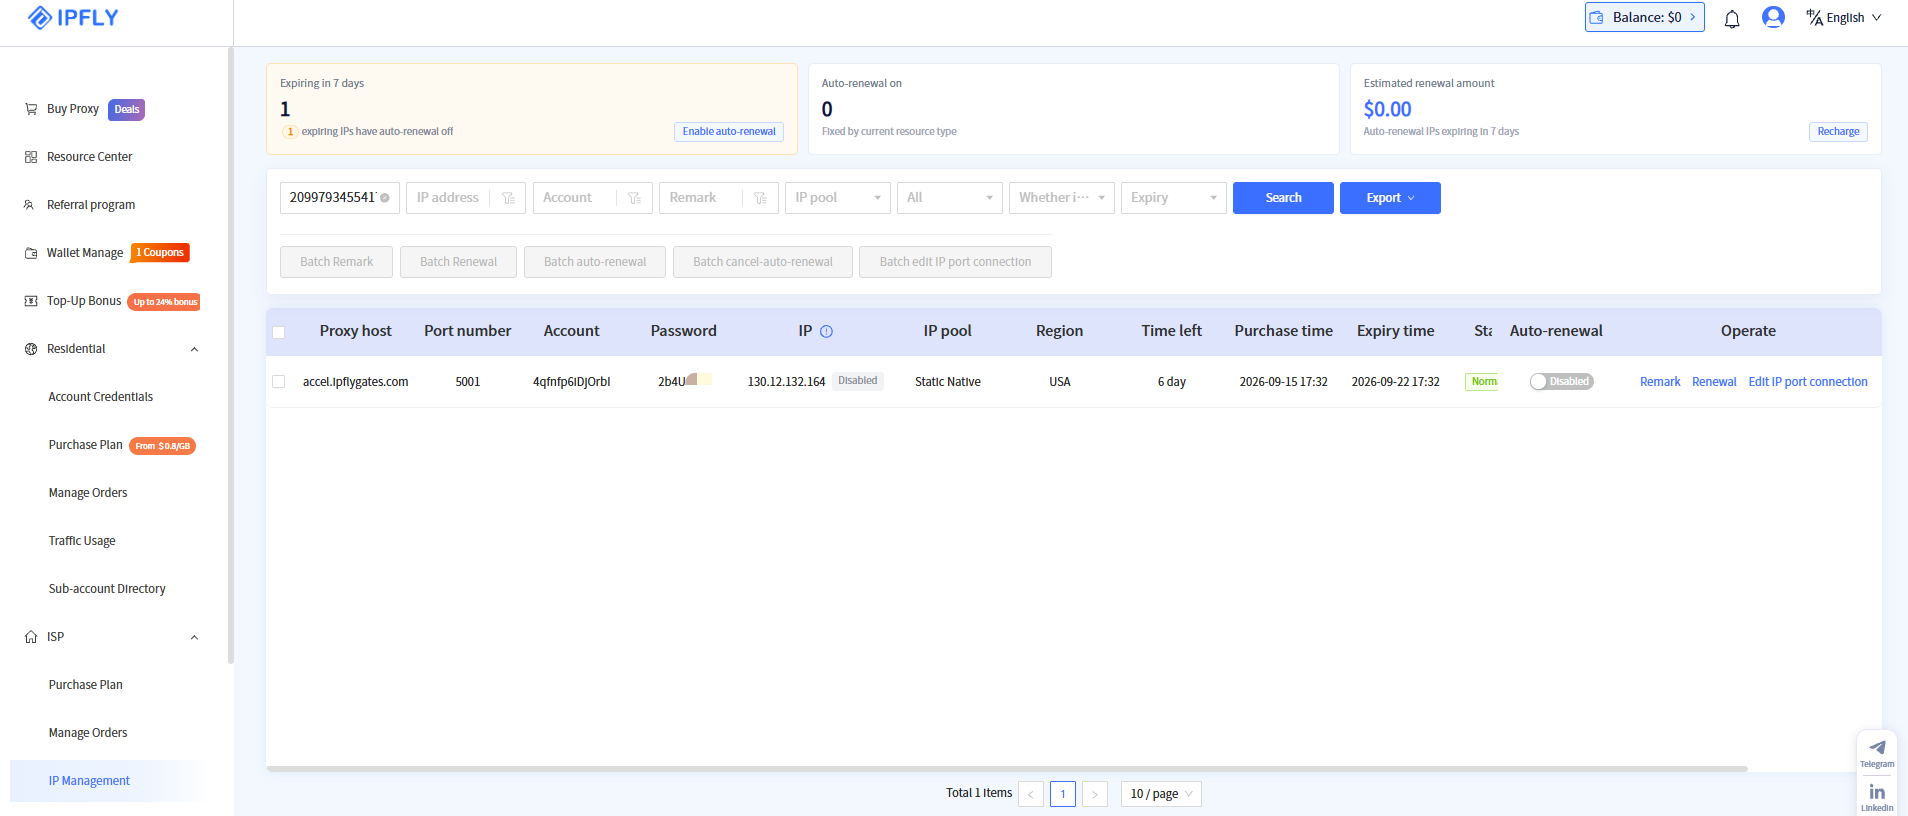Open the IP pool dropdown filter
The image size is (1908, 816).
coord(838,198)
